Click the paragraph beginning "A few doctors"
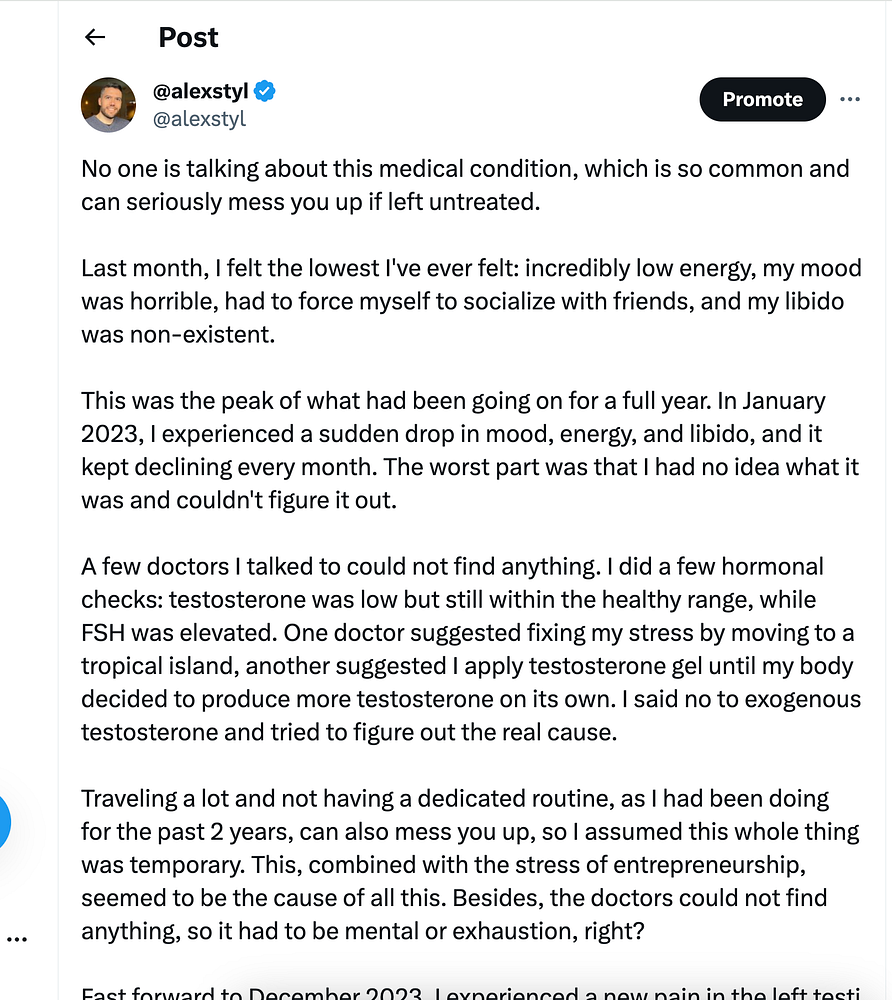The width and height of the screenshot is (892, 1000). (468, 649)
